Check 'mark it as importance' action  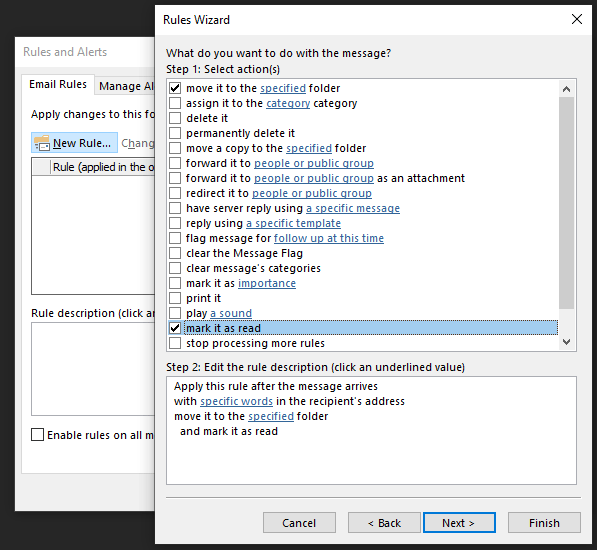[x=175, y=283]
